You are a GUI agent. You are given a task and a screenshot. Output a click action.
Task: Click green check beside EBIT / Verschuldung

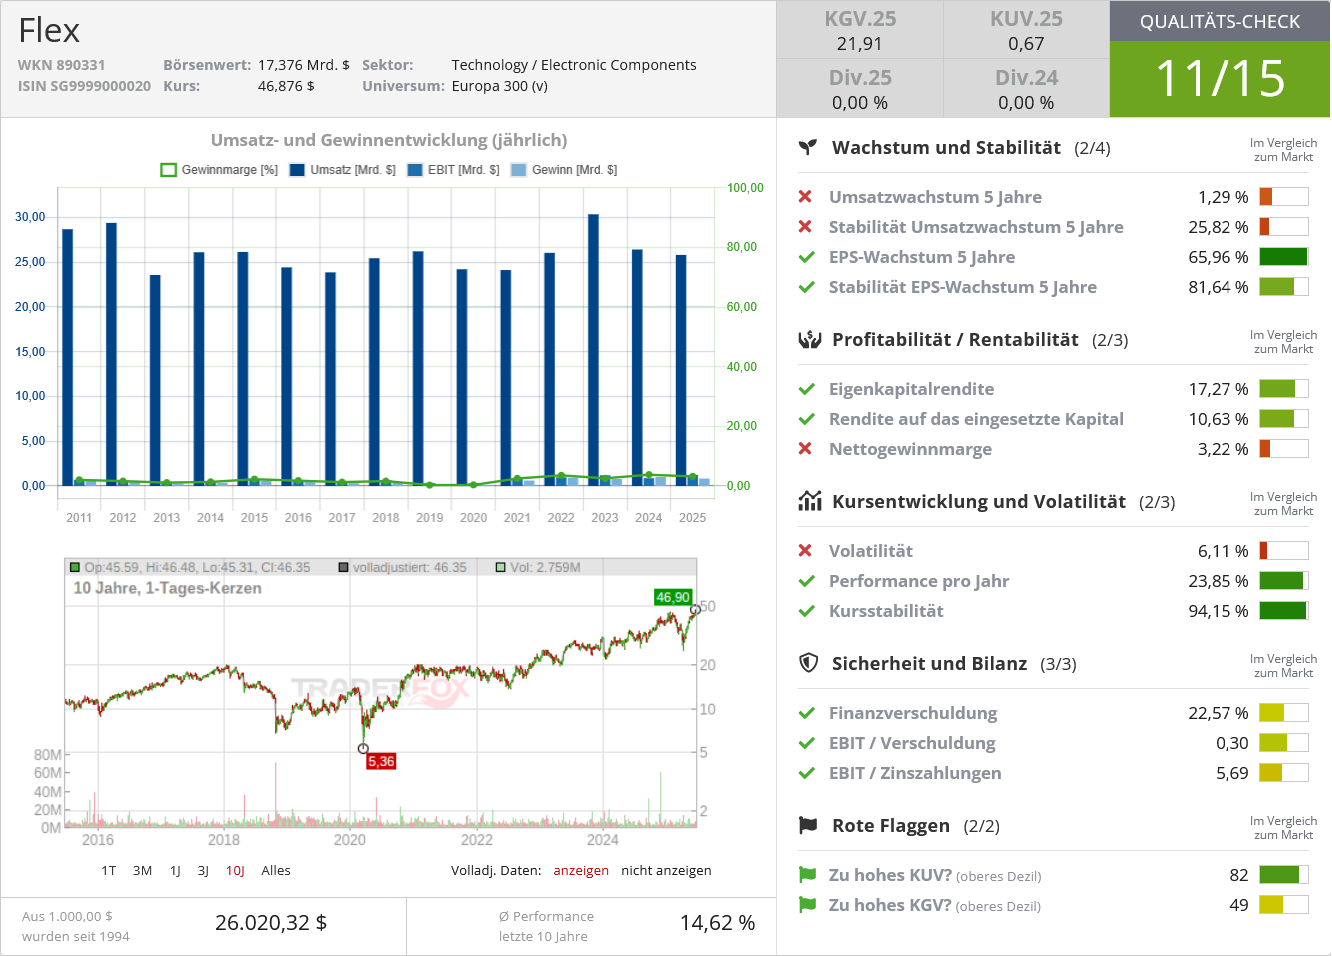click(806, 743)
